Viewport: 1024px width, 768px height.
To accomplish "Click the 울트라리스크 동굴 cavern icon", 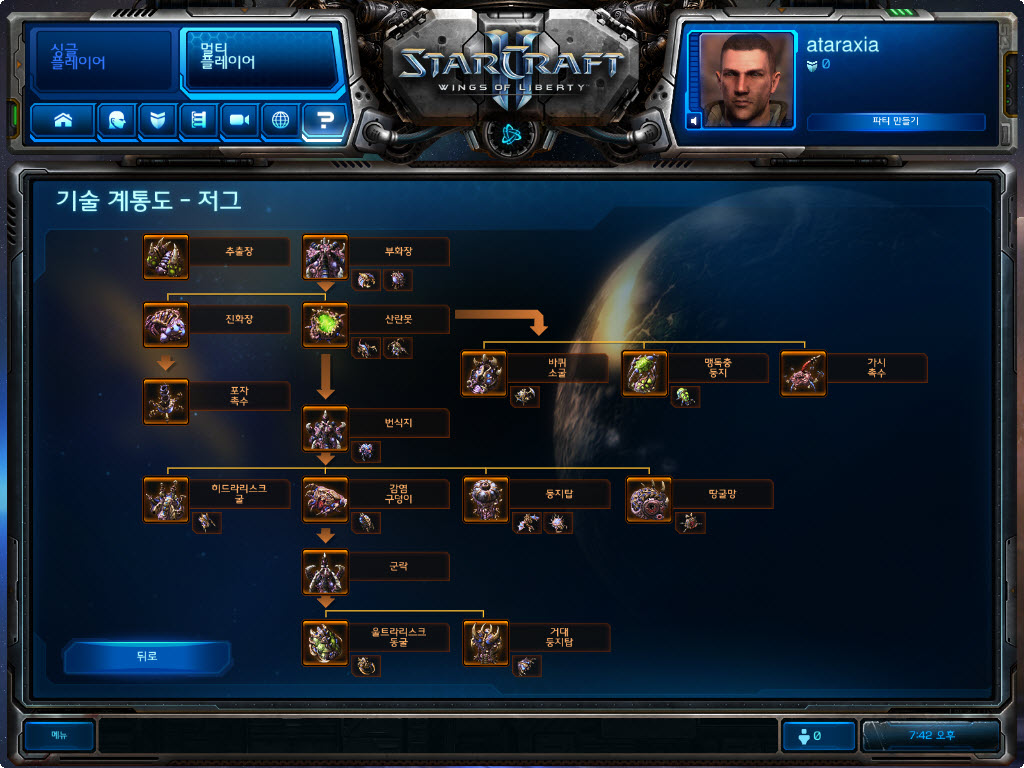I will pos(325,643).
